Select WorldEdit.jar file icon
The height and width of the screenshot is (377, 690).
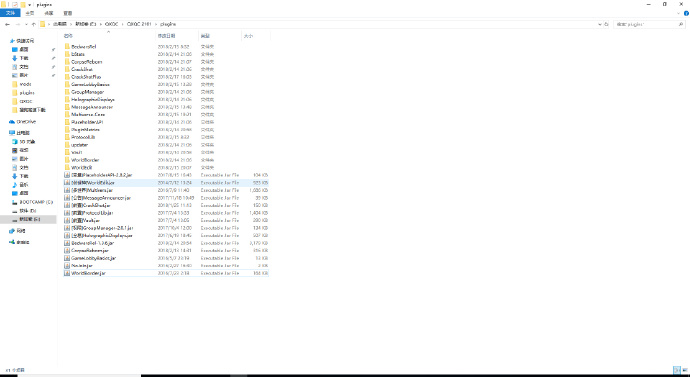click(x=67, y=183)
